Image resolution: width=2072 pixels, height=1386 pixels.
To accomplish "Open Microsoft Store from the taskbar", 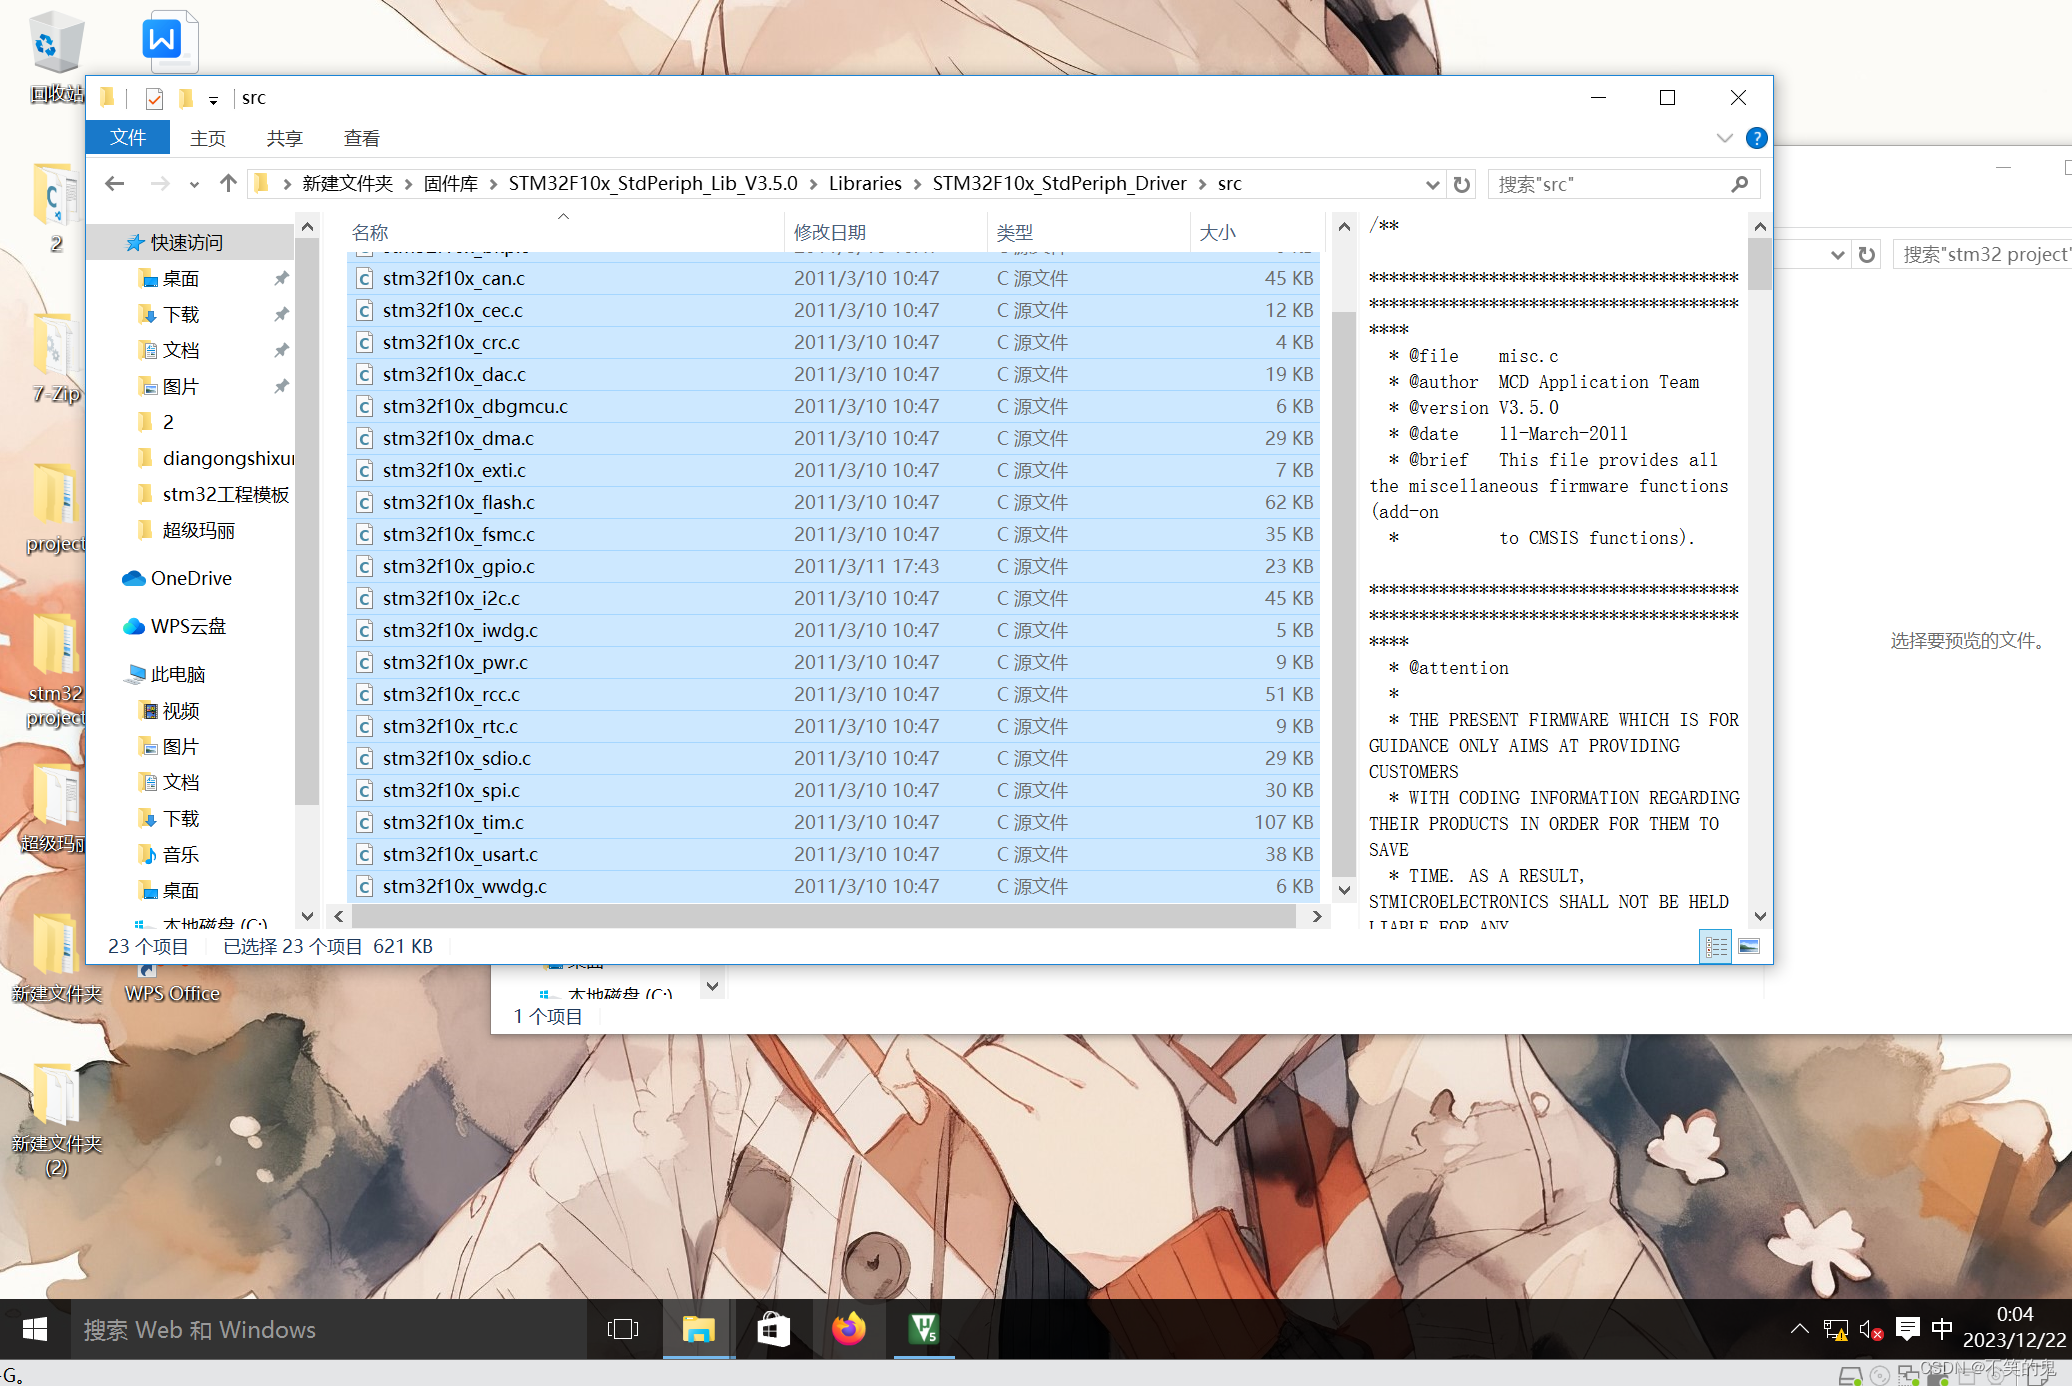I will tap(773, 1329).
